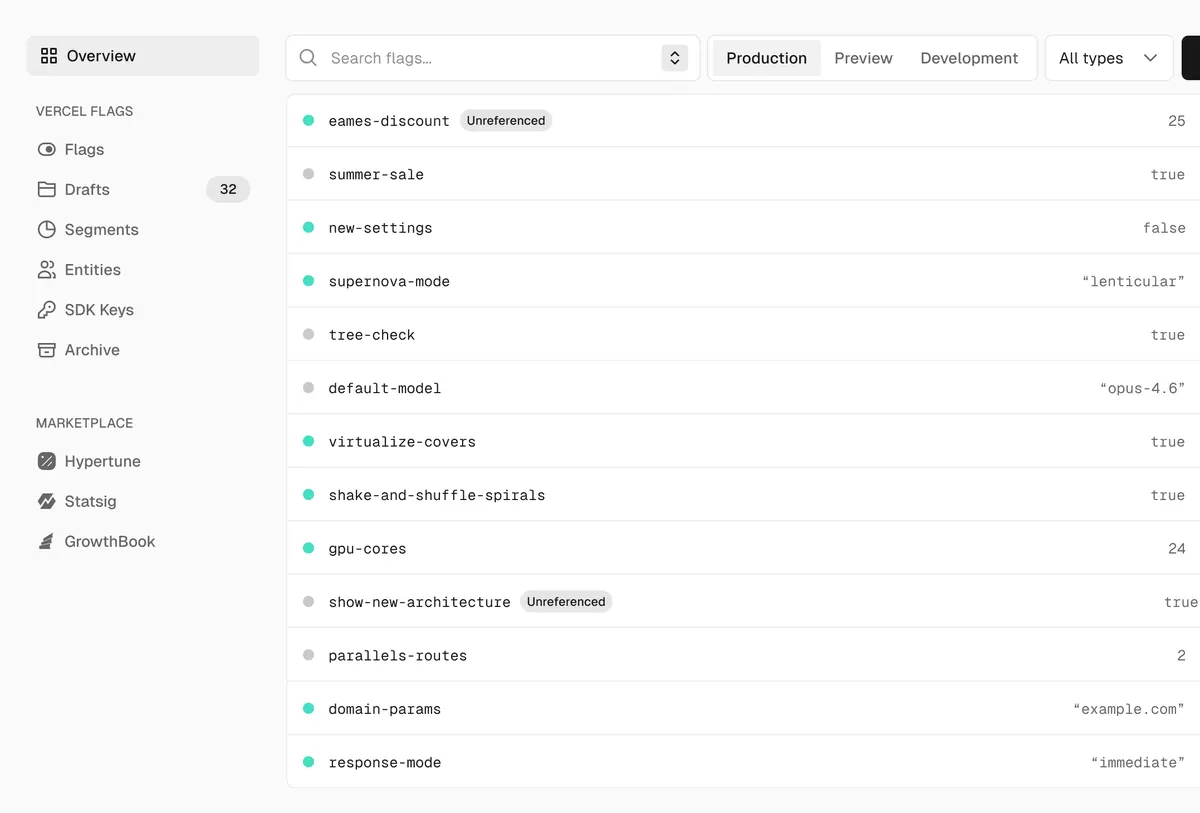This screenshot has height=813, width=1200.
Task: Click the gray status dot for tree-check
Action: click(308, 334)
